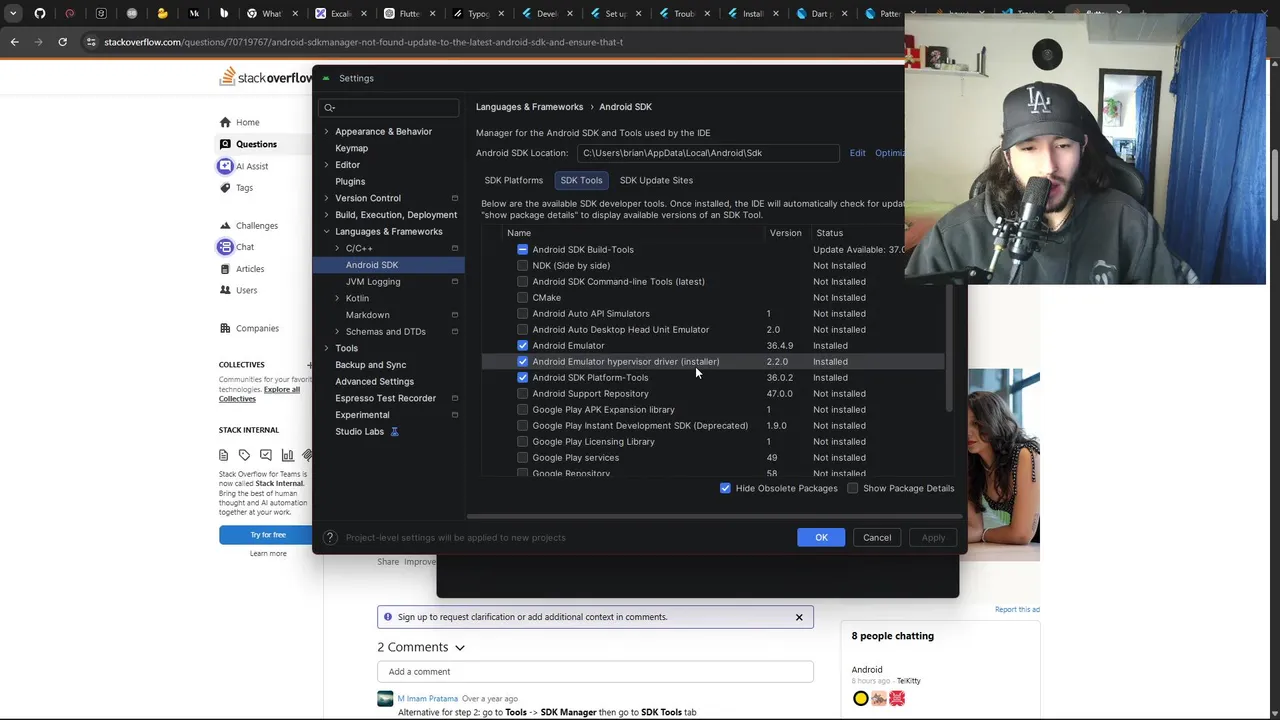Toggle Android SDK Build-Tools checkbox
Viewport: 1280px width, 720px height.
[522, 250]
